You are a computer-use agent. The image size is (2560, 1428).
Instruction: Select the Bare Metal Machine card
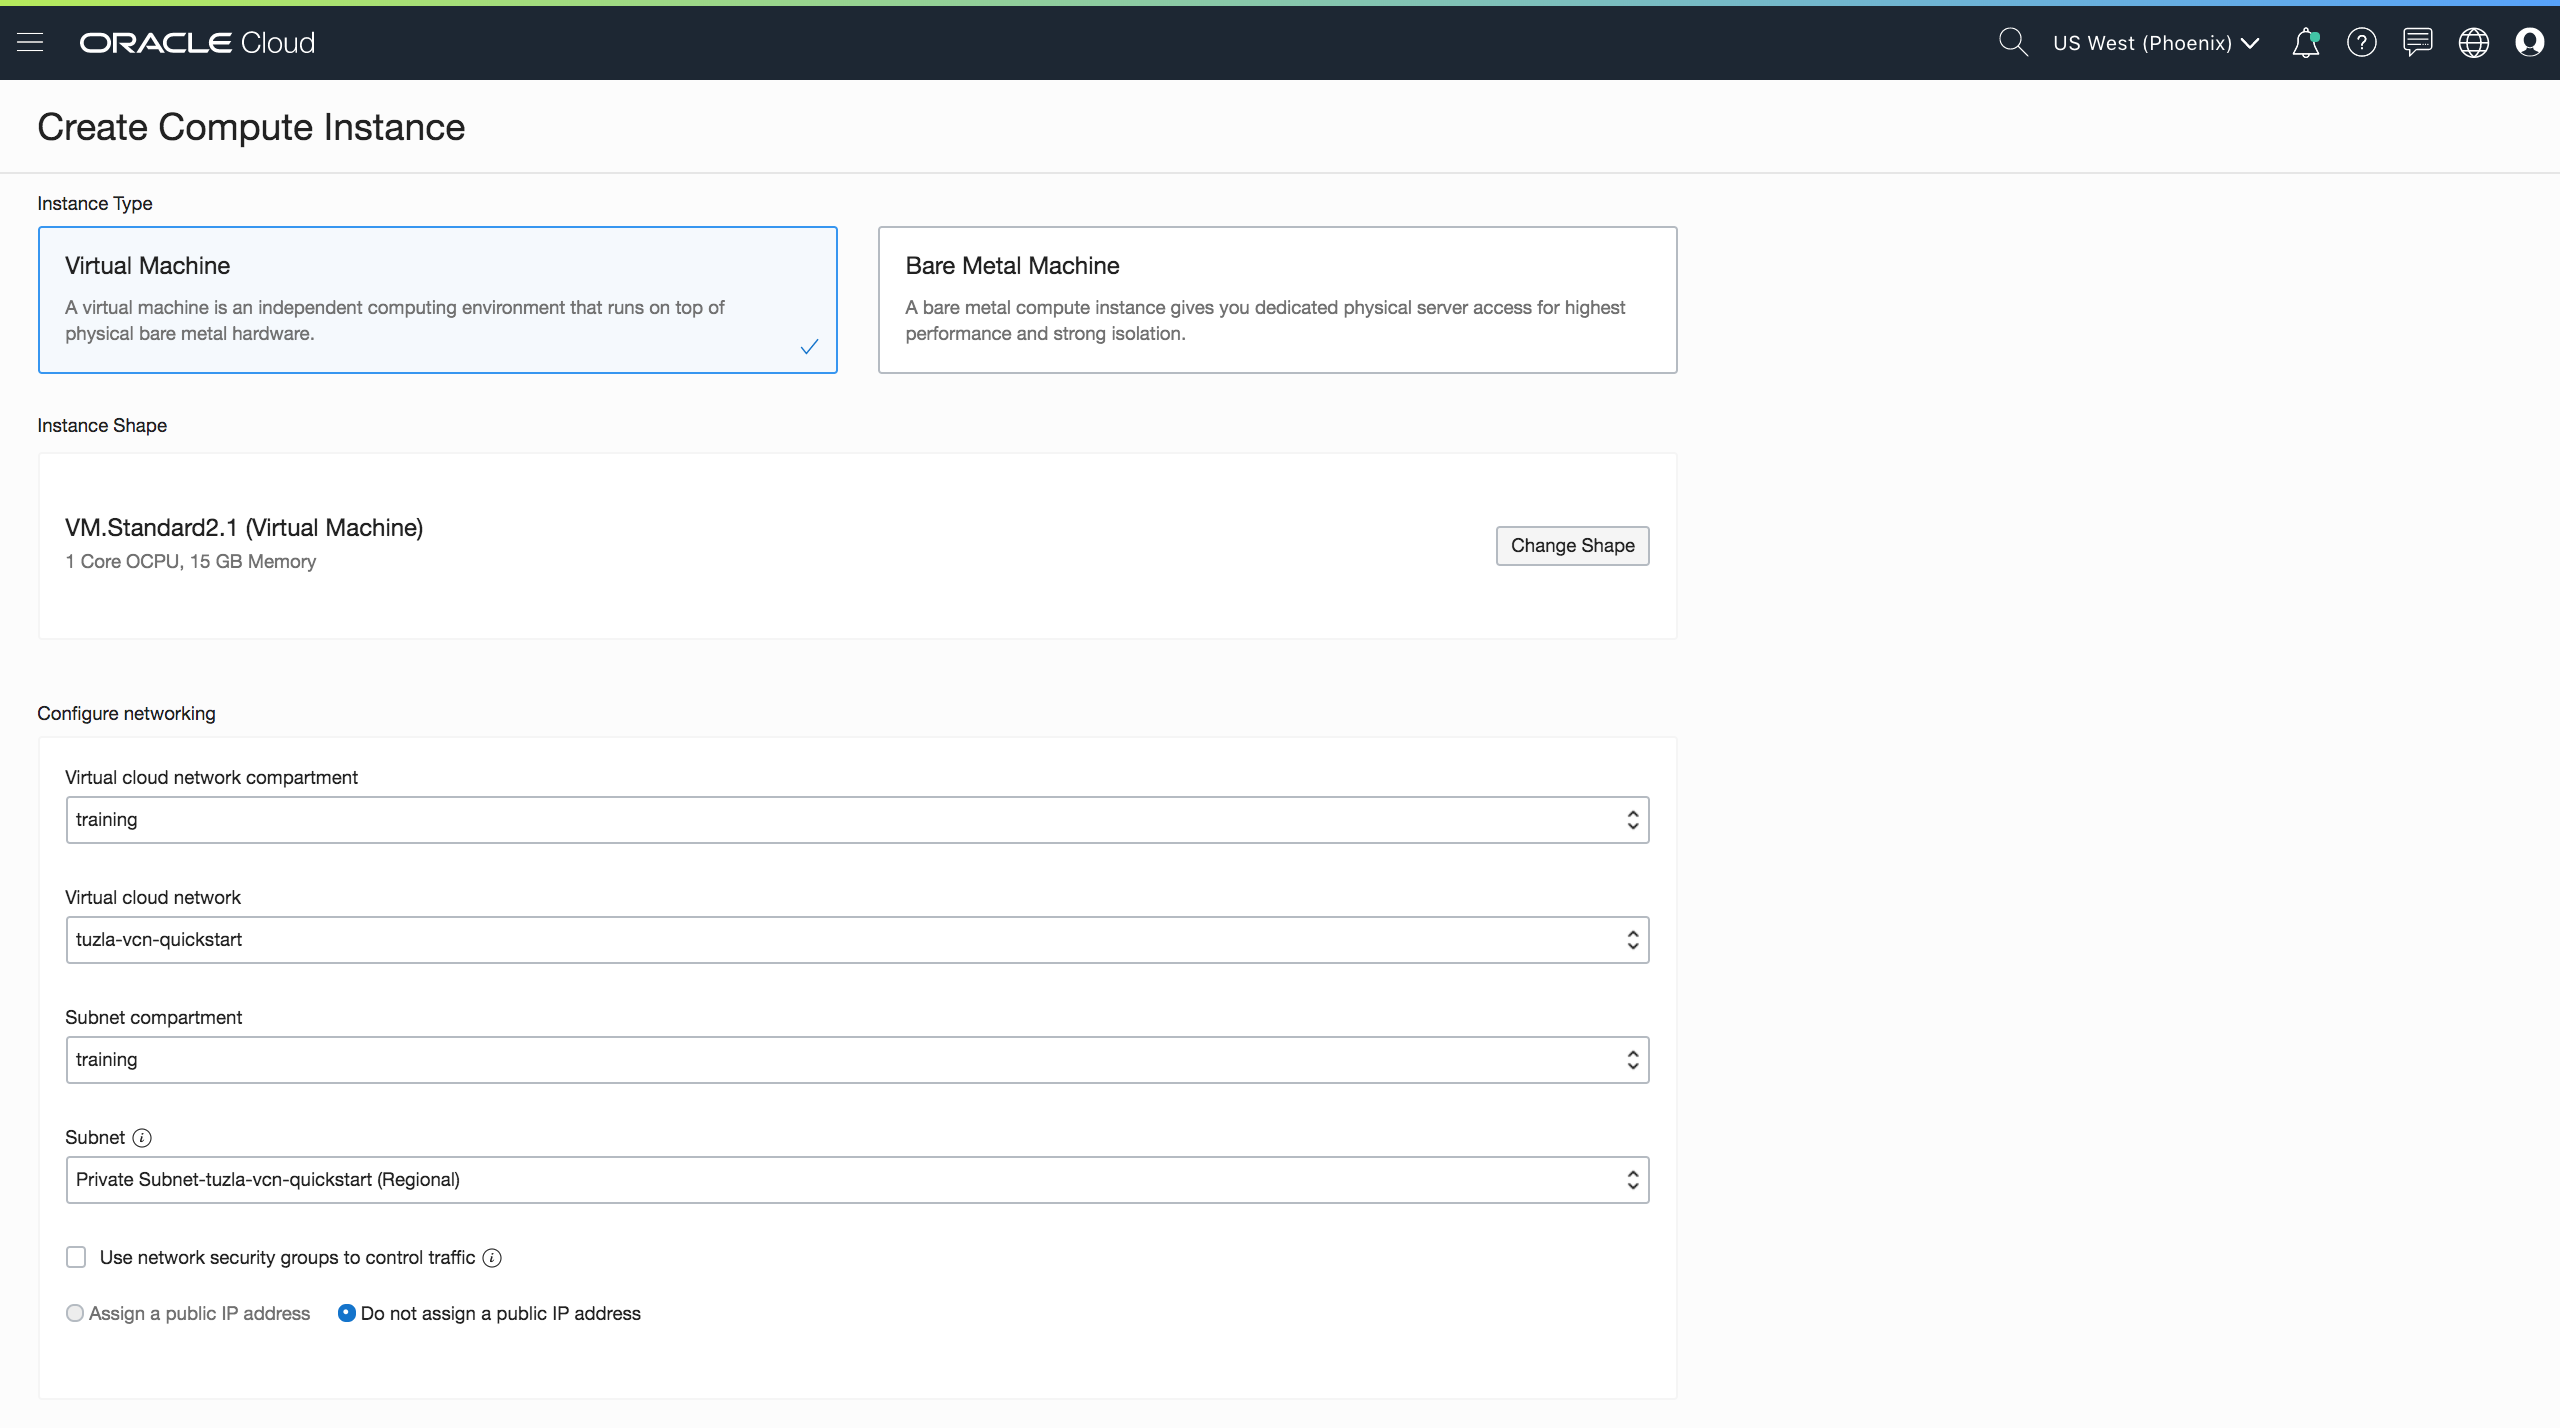click(x=1277, y=300)
